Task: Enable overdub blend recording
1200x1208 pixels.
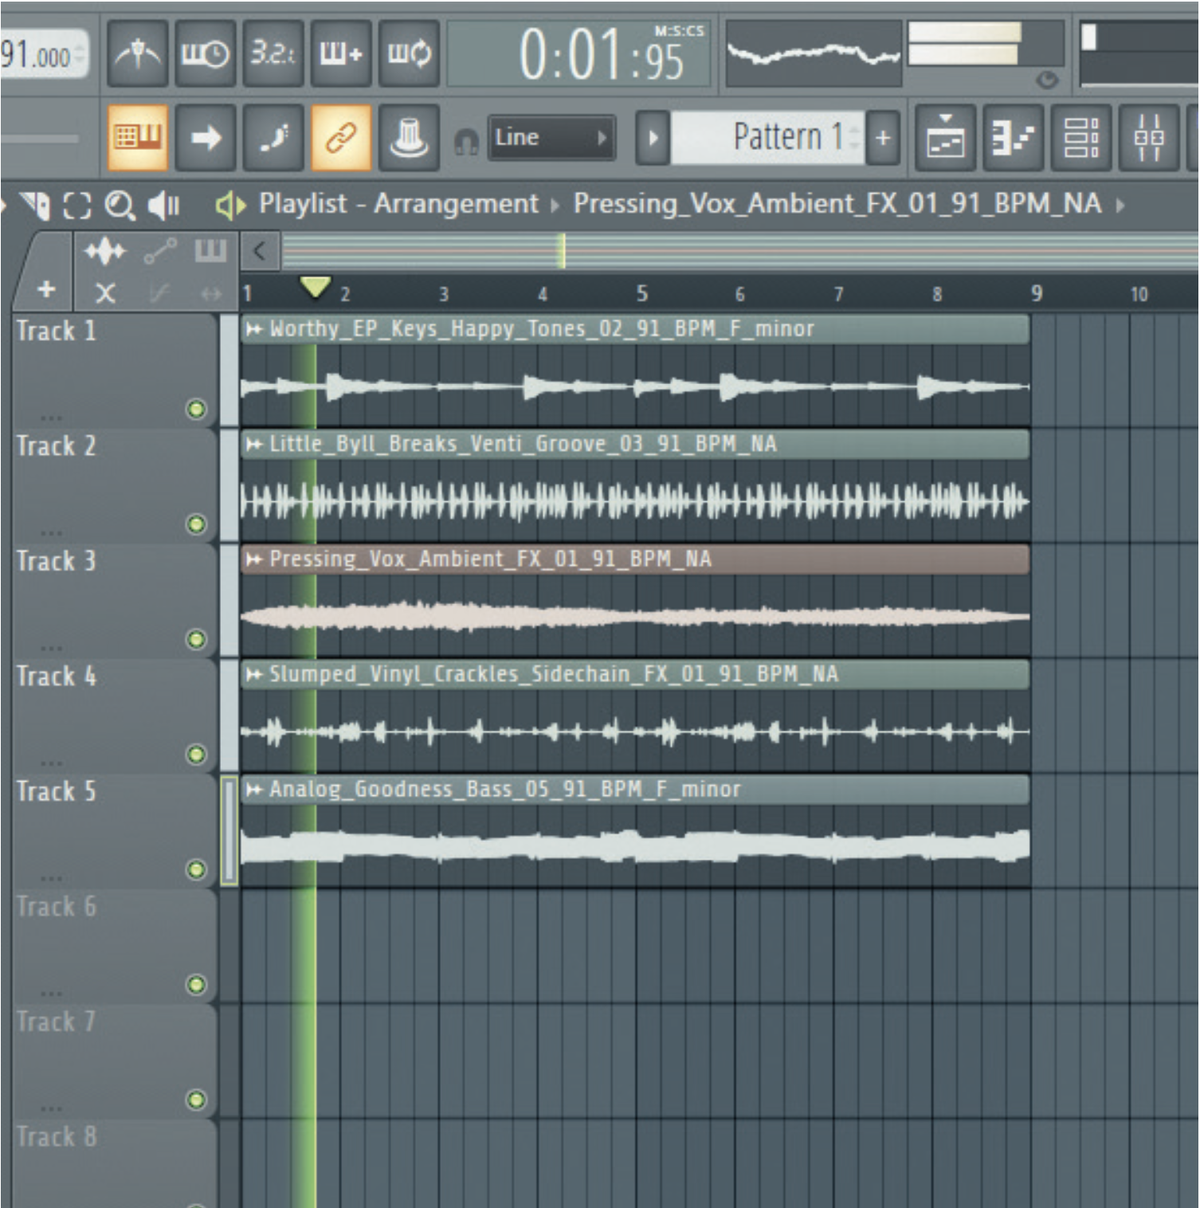Action: click(341, 53)
